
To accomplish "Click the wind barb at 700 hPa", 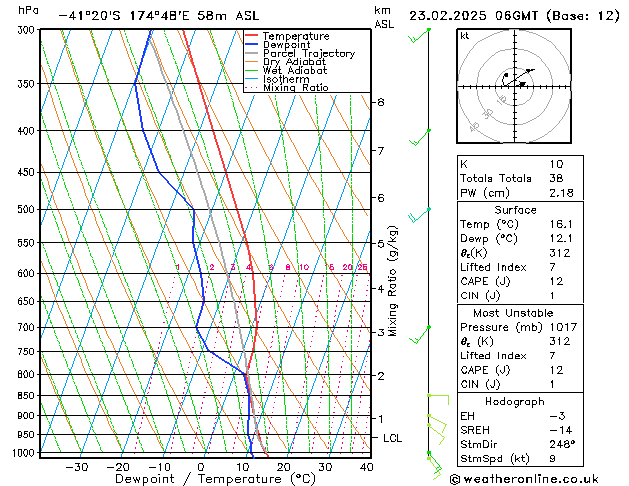I will (x=419, y=334).
